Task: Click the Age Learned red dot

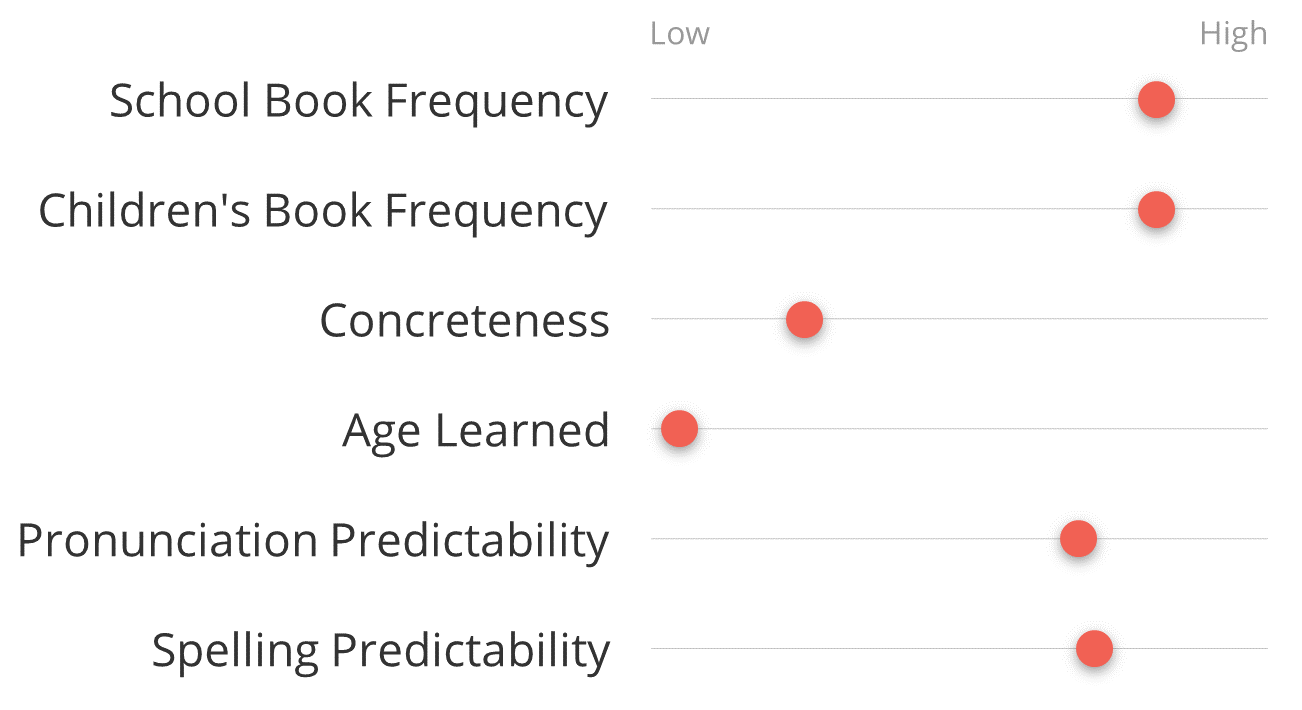Action: pyautogui.click(x=679, y=429)
